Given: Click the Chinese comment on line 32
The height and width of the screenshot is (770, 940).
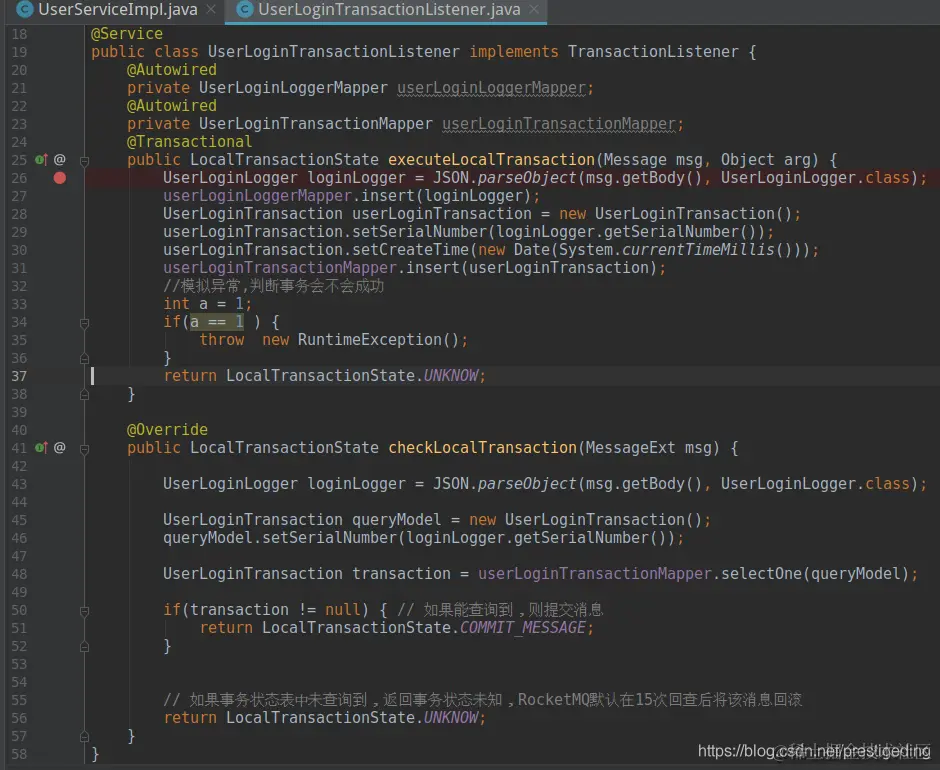Looking at the screenshot, I should click(x=273, y=286).
